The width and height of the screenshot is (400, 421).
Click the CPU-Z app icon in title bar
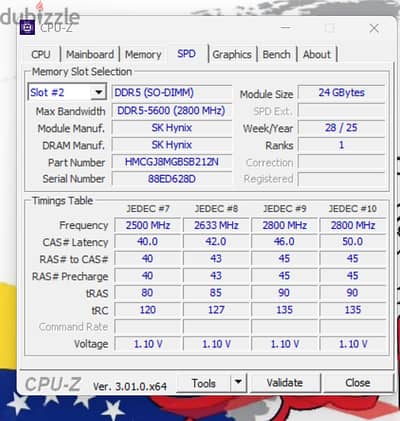[x=27, y=27]
